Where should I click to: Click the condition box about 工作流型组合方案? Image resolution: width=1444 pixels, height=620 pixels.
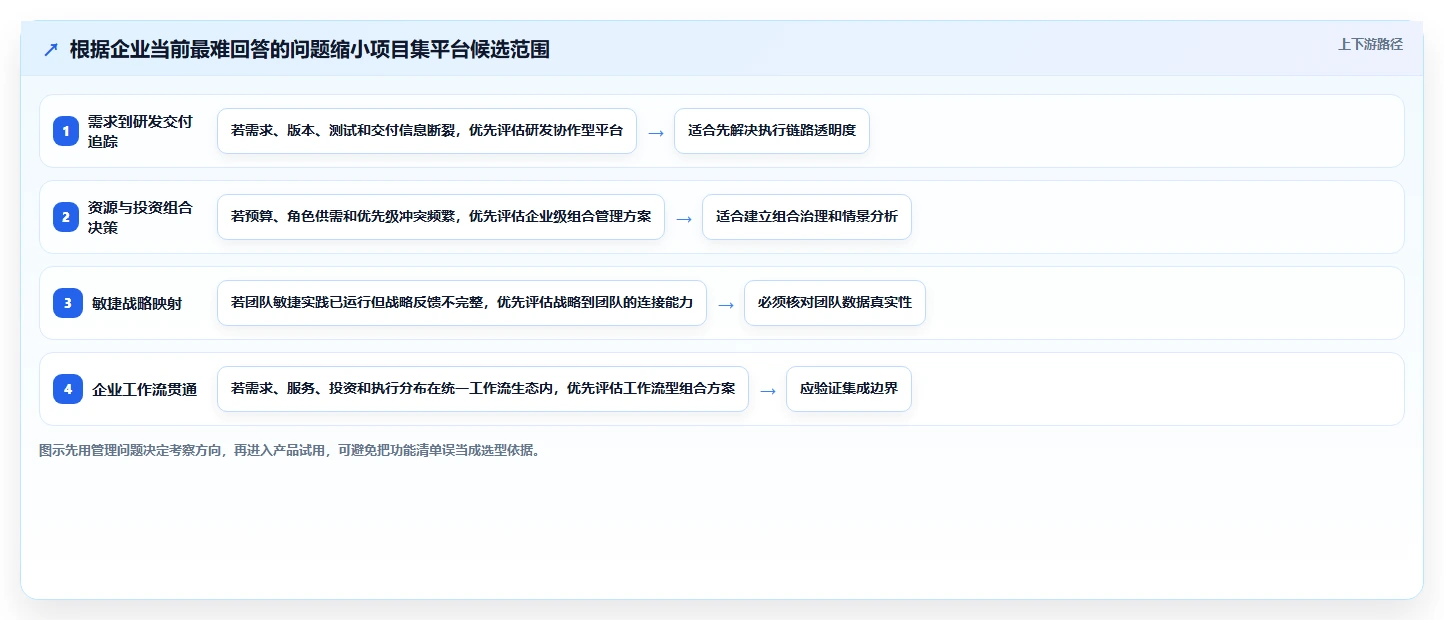coord(483,389)
